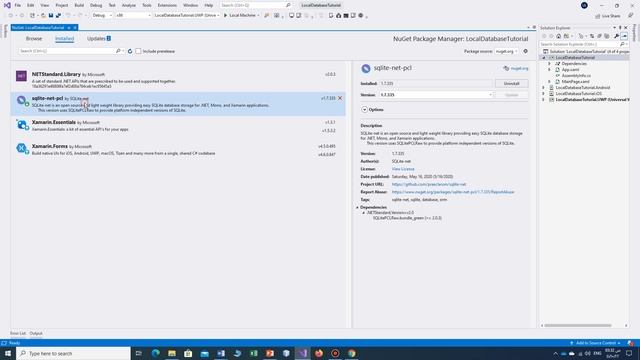Expand the Options section

point(364,109)
